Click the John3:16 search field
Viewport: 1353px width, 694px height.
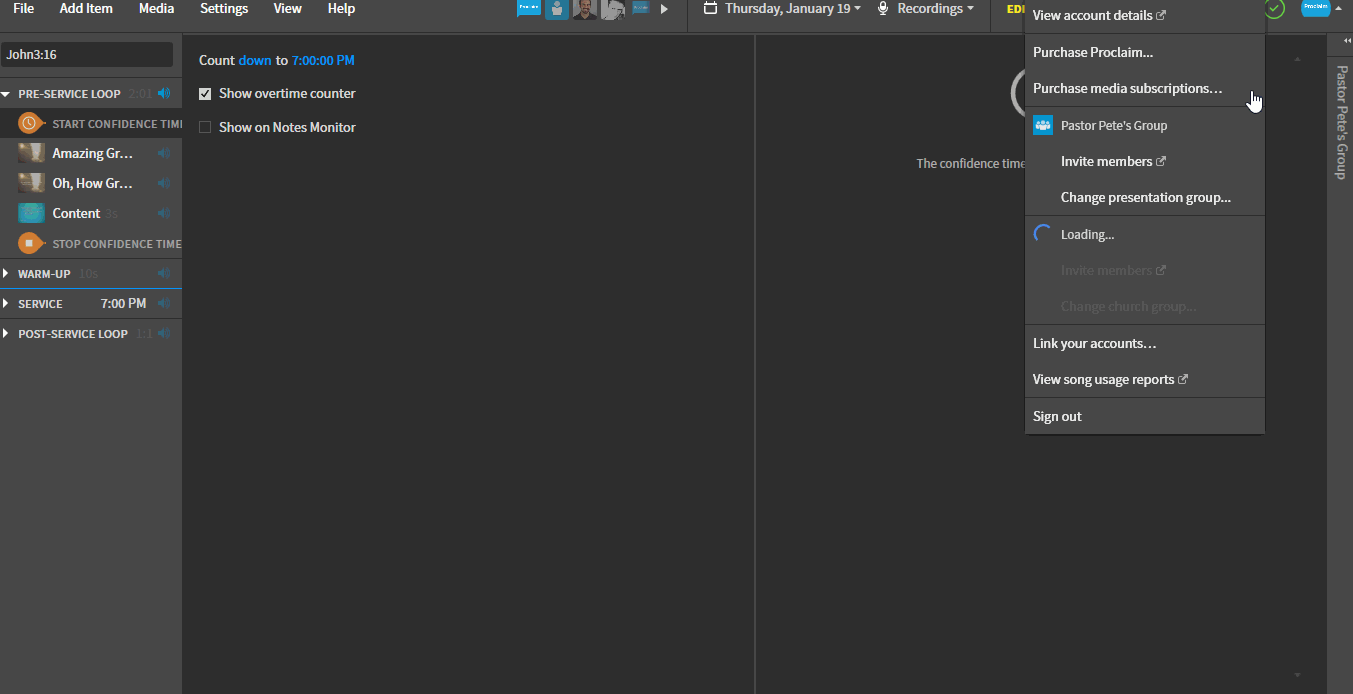point(87,54)
